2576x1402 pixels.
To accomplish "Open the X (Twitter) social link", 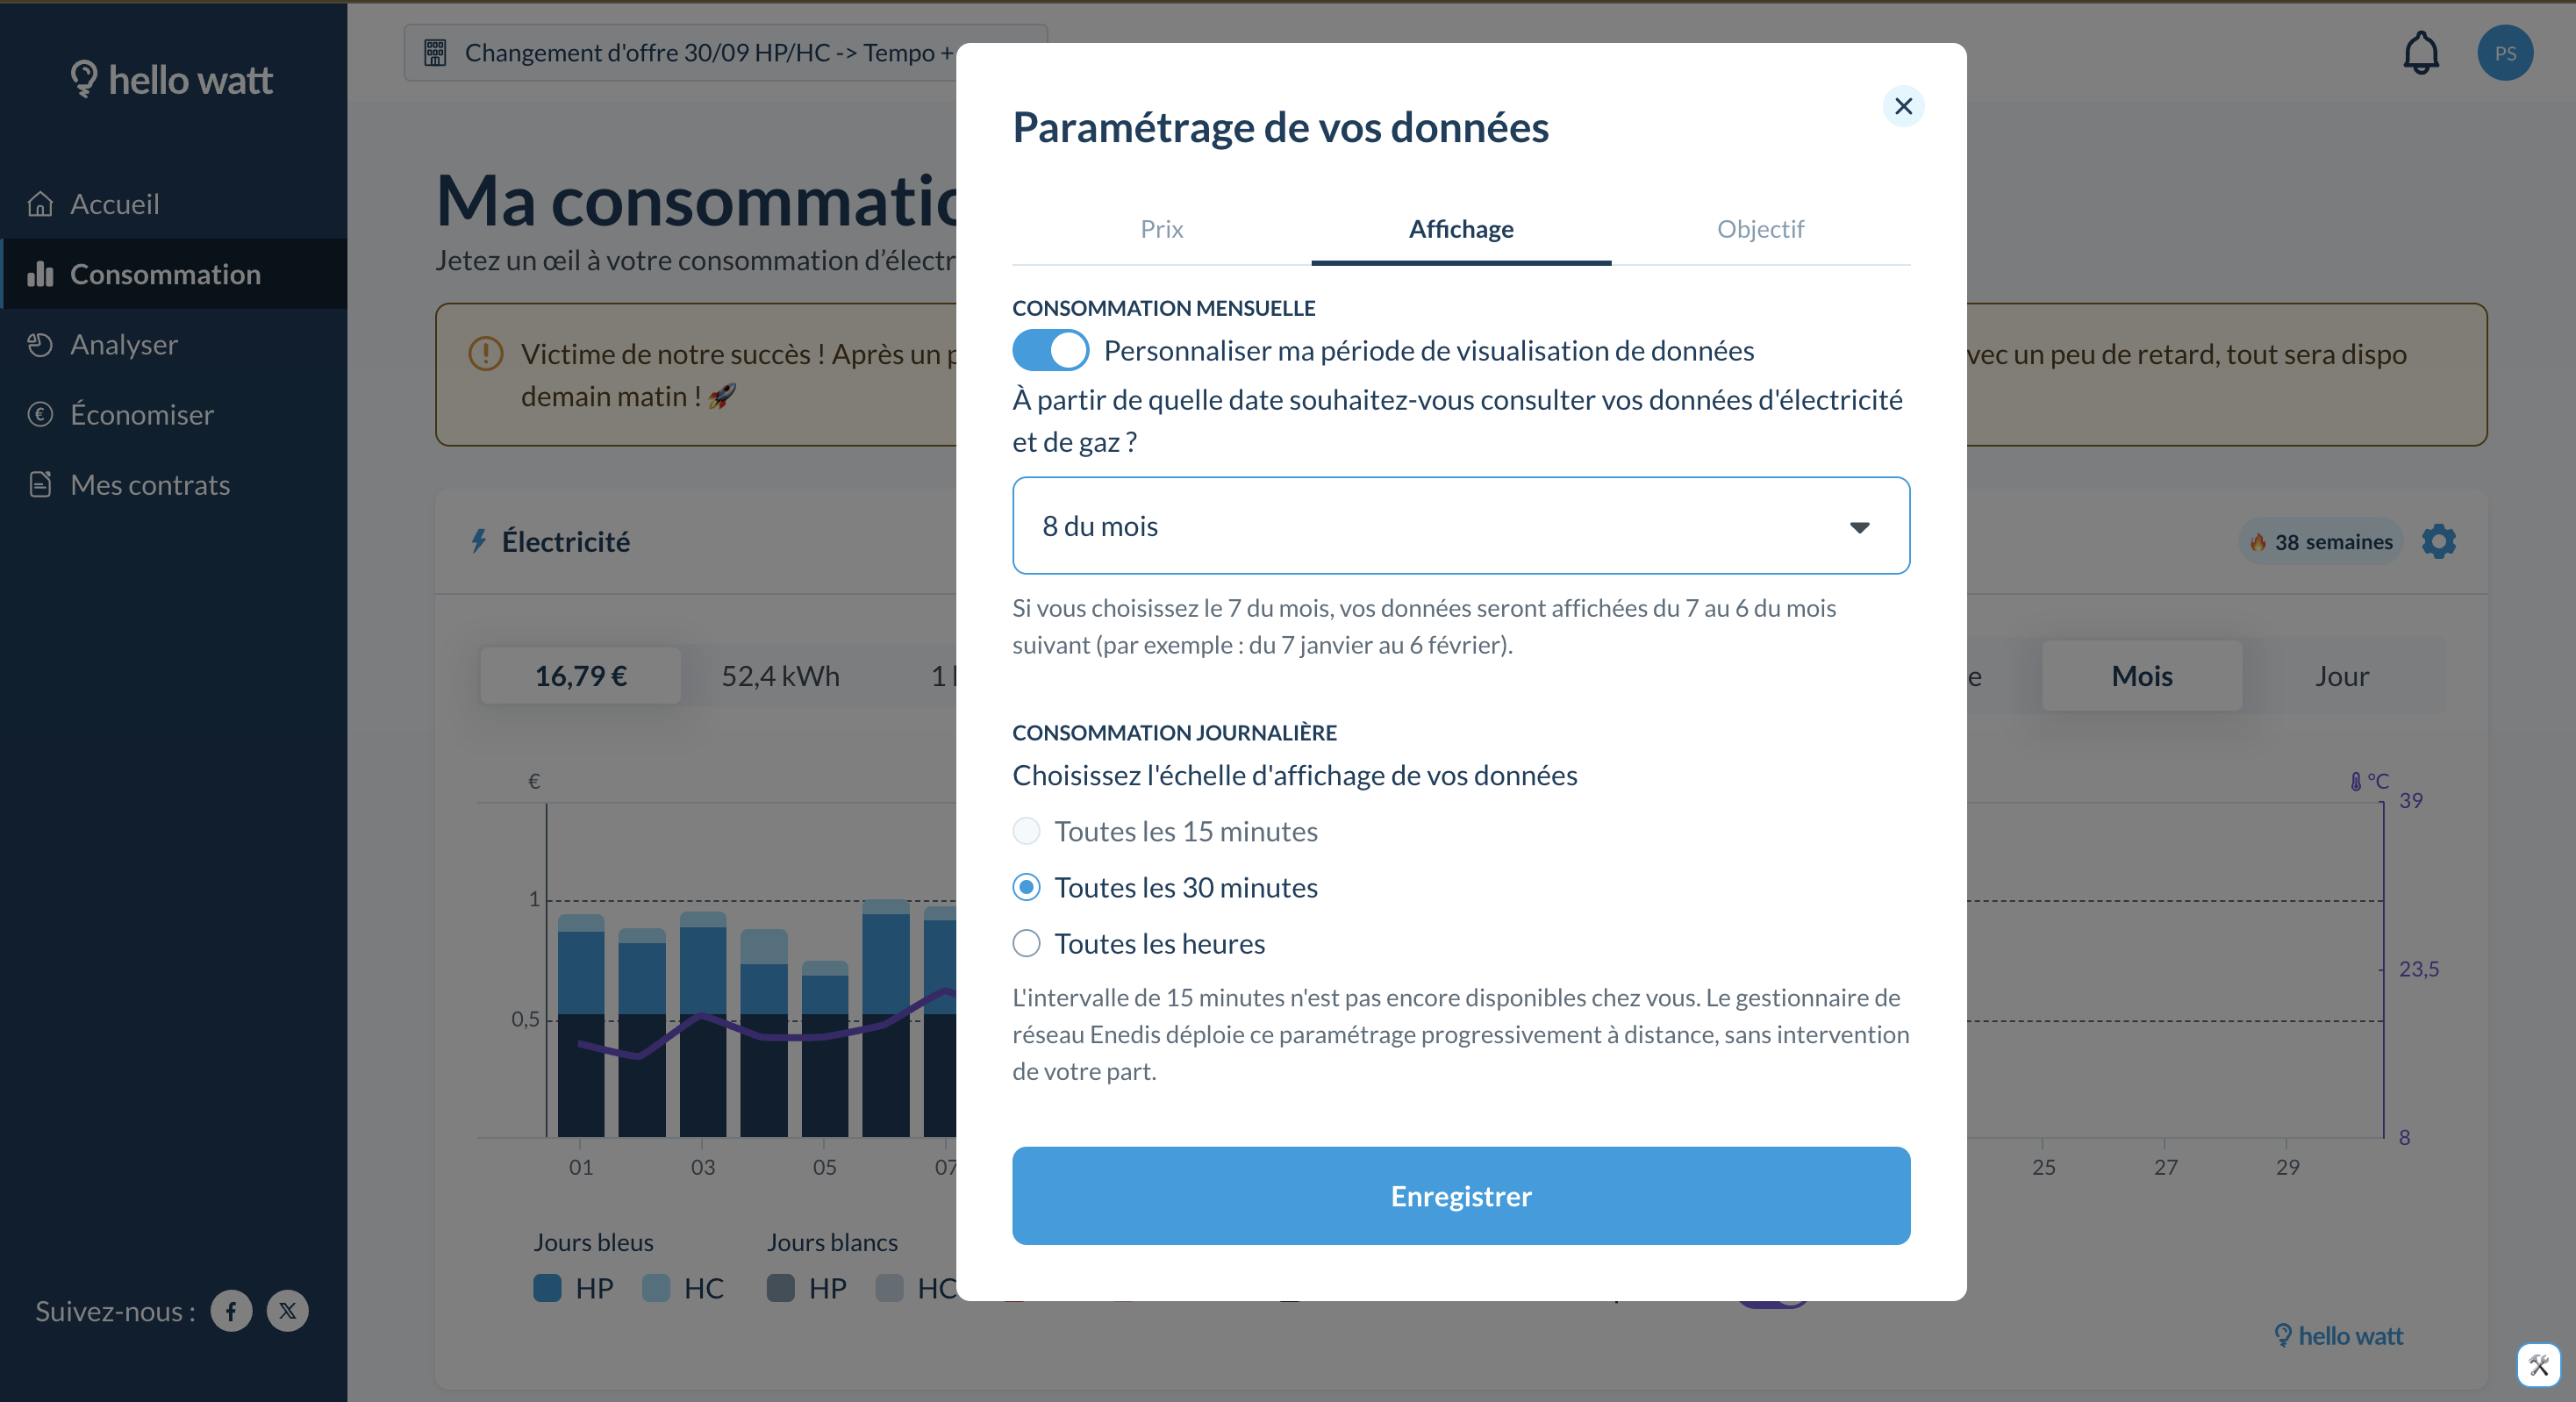I will coord(288,1311).
